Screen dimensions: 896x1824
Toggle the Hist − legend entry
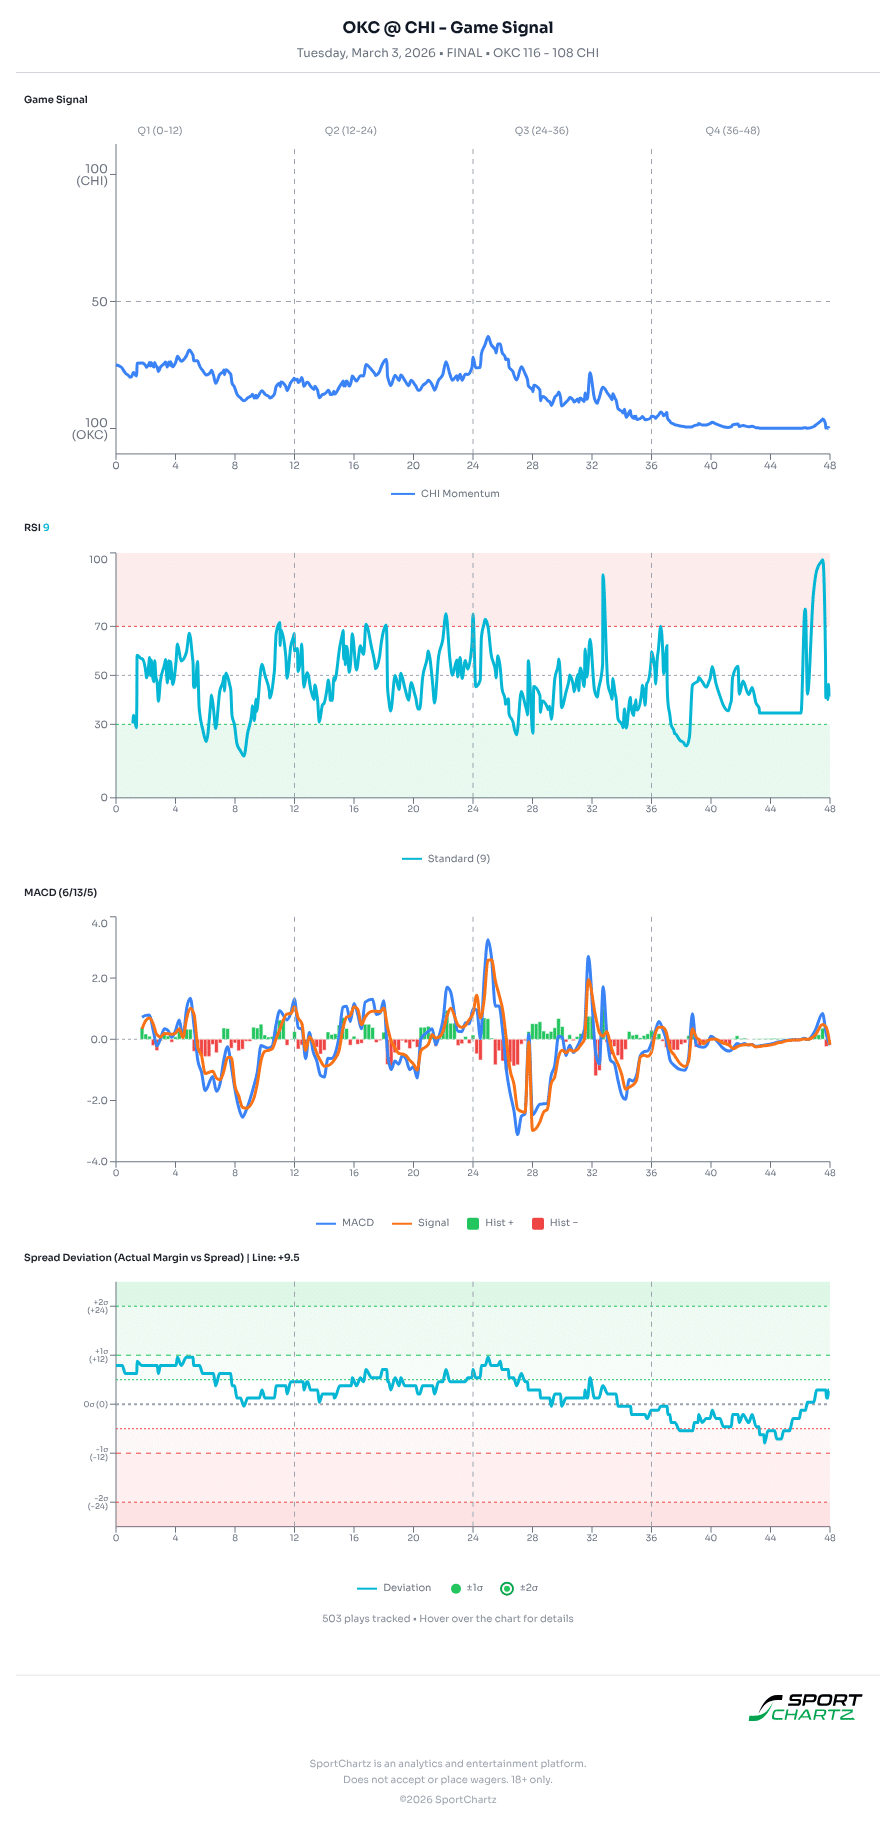click(555, 1222)
